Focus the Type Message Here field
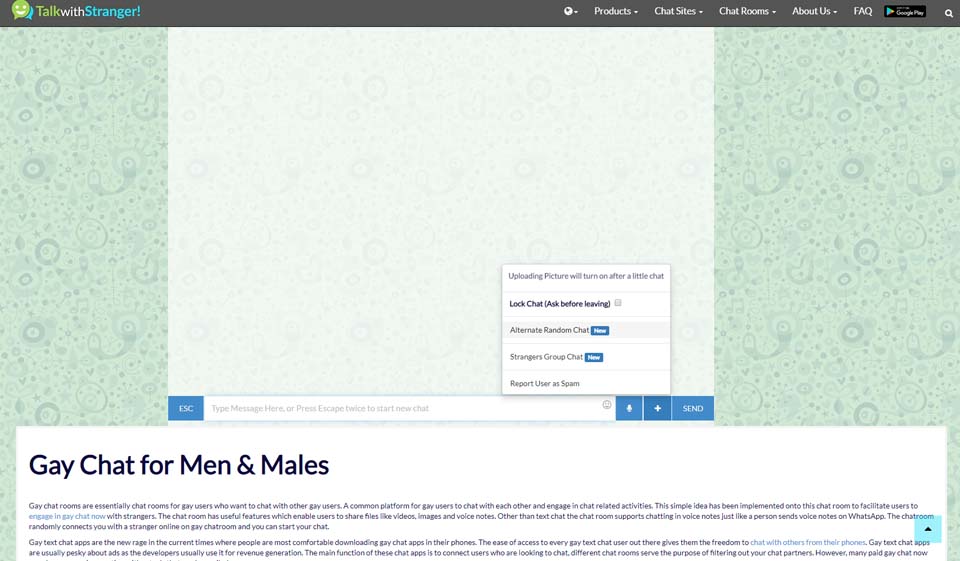960x561 pixels. point(400,408)
